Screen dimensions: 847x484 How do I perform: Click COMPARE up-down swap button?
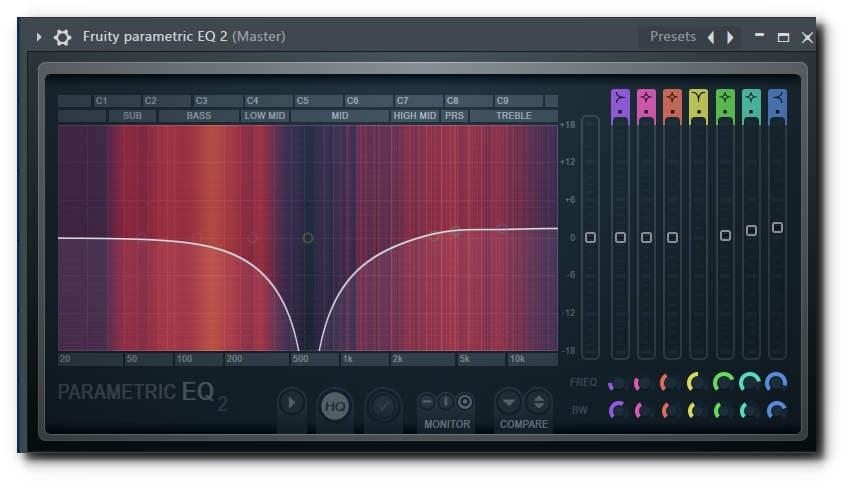[539, 402]
